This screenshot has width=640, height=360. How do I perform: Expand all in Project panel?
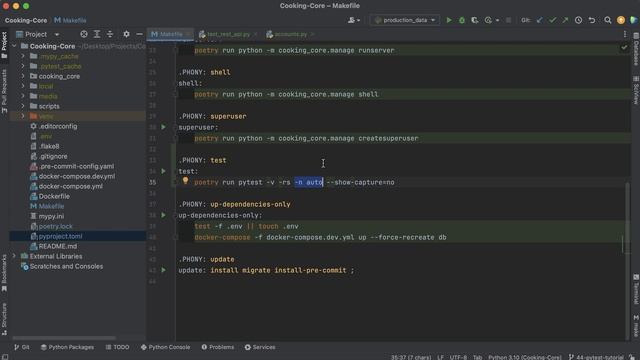[x=97, y=34]
